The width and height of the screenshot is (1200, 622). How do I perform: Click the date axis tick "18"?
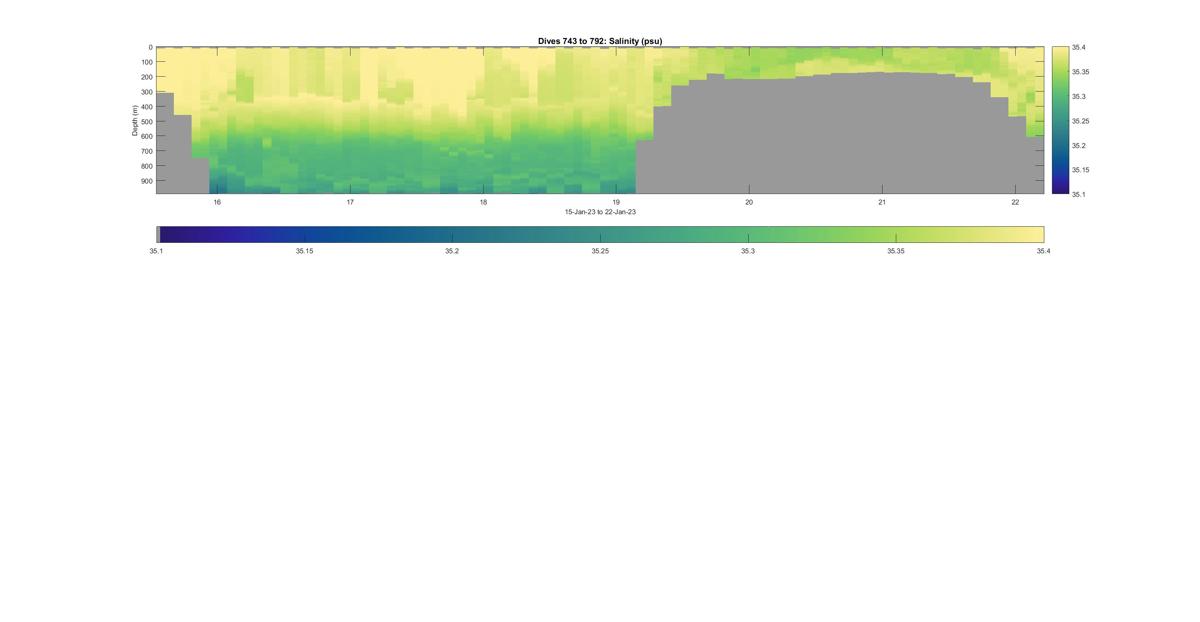(483, 202)
